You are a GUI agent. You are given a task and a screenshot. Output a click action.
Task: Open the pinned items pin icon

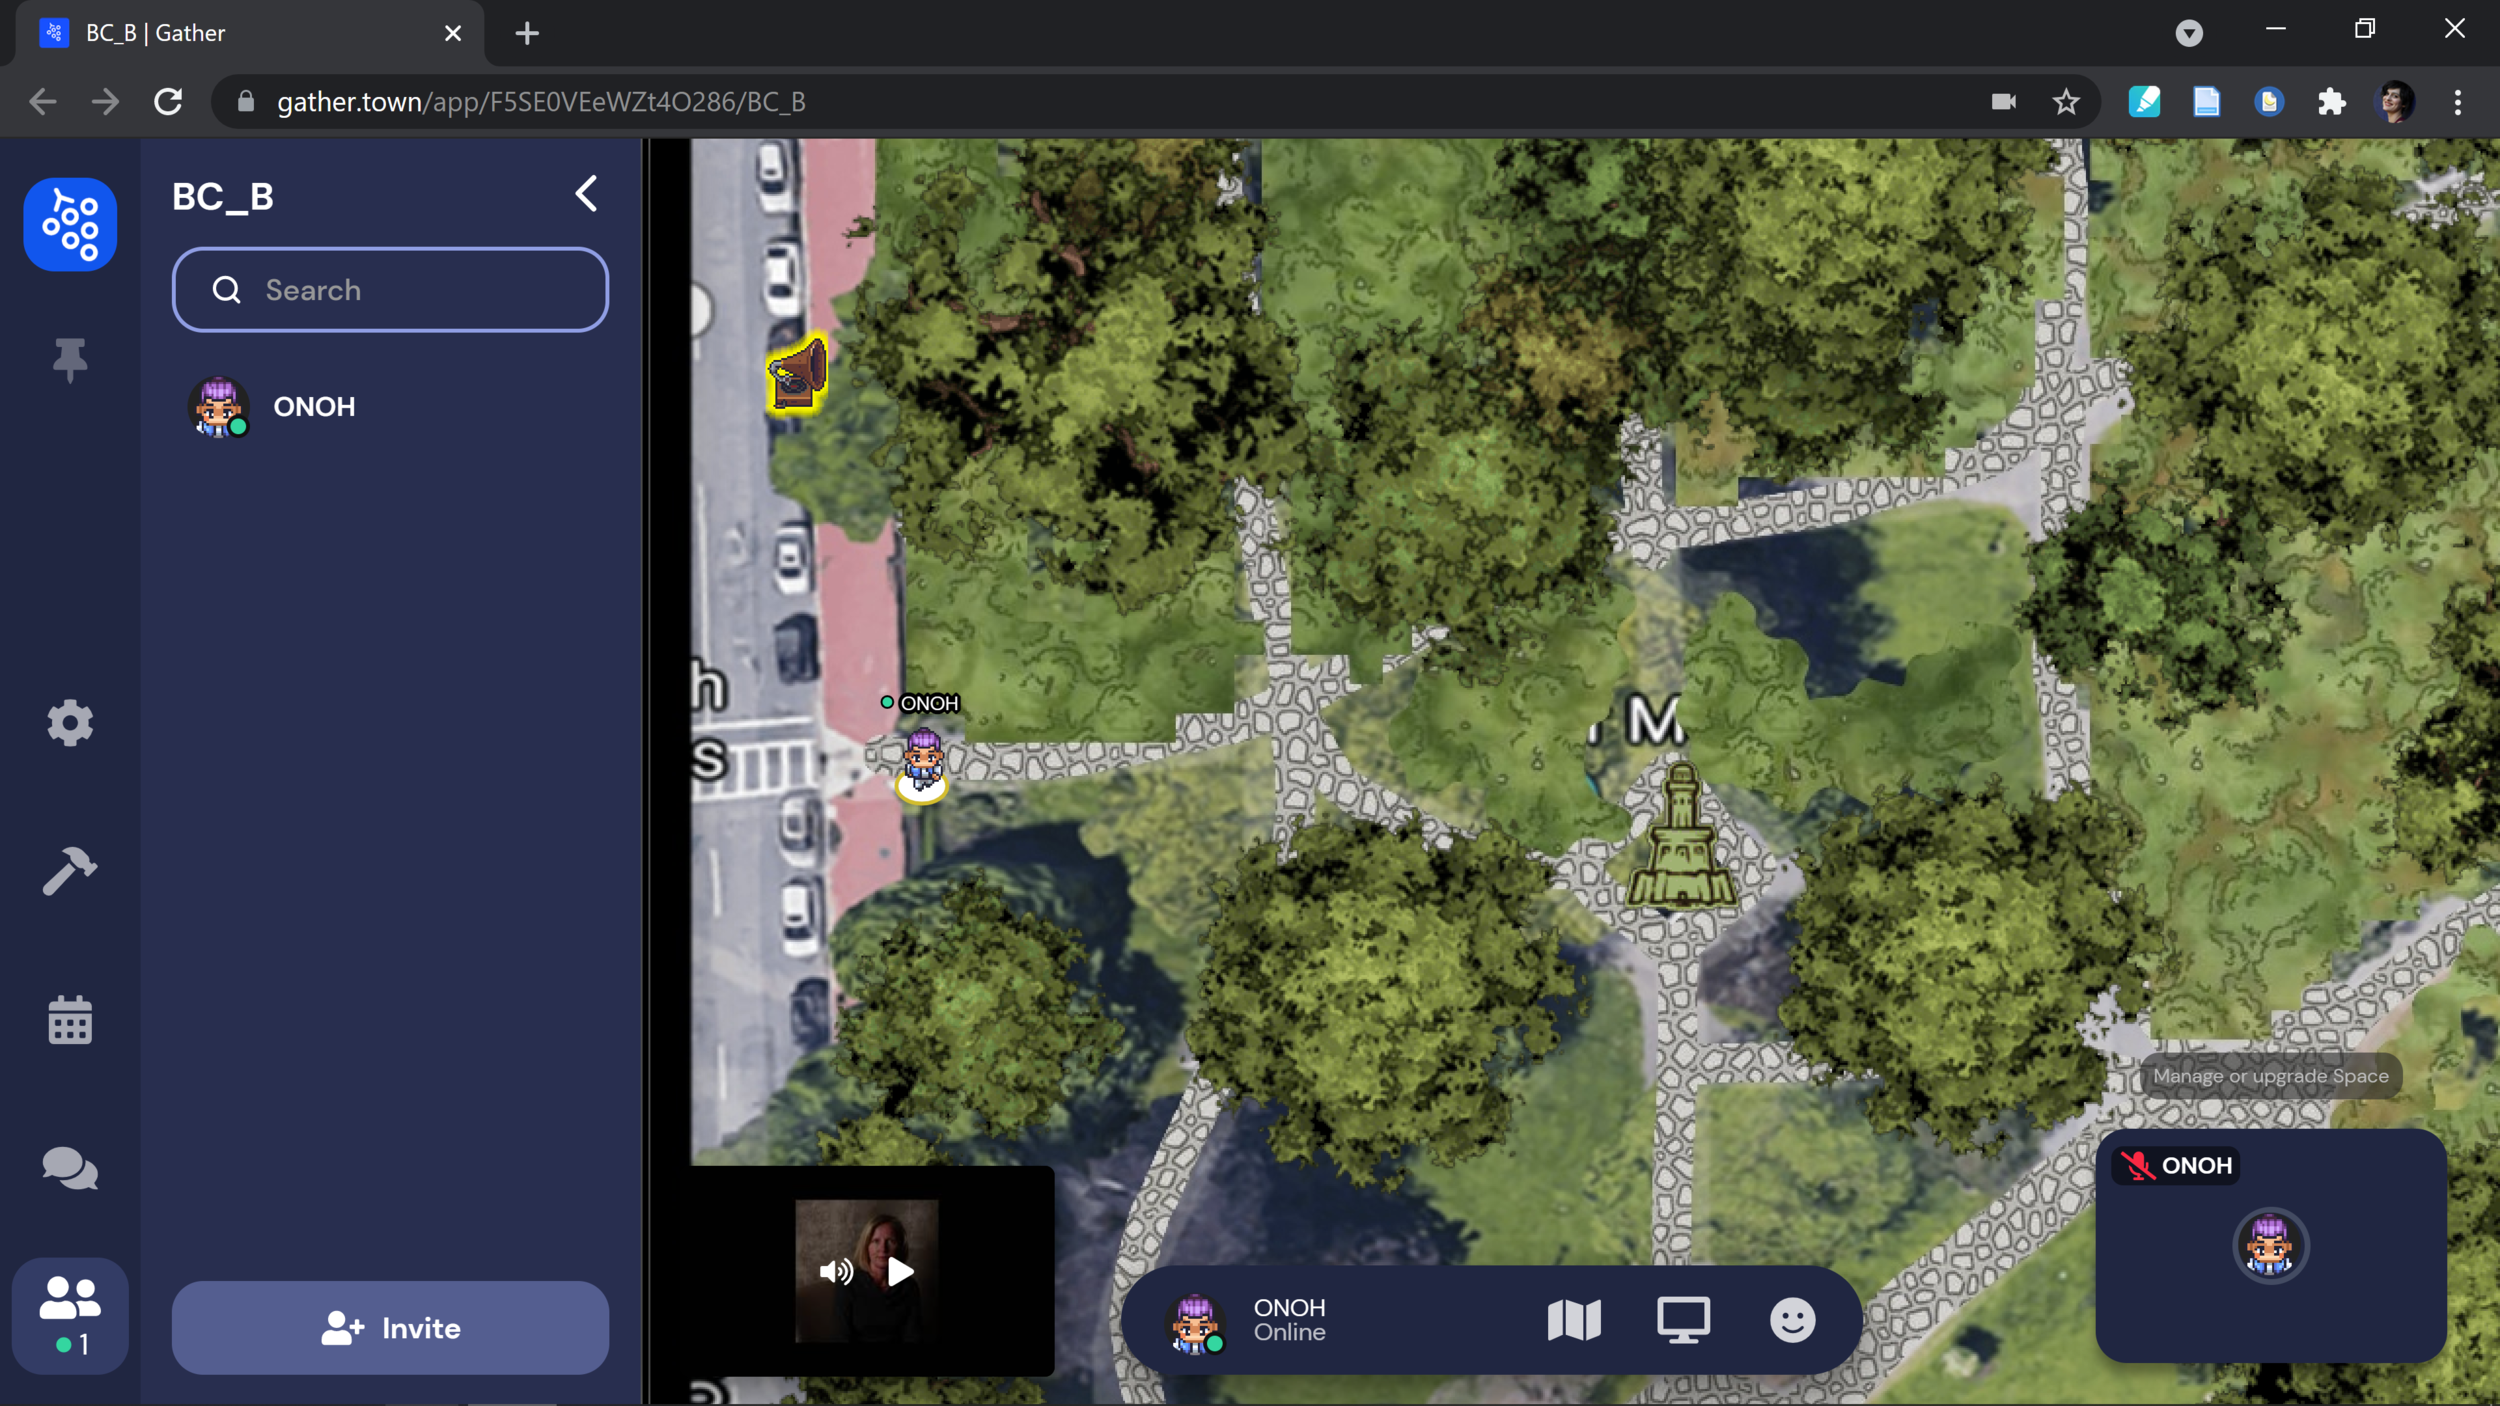point(70,360)
